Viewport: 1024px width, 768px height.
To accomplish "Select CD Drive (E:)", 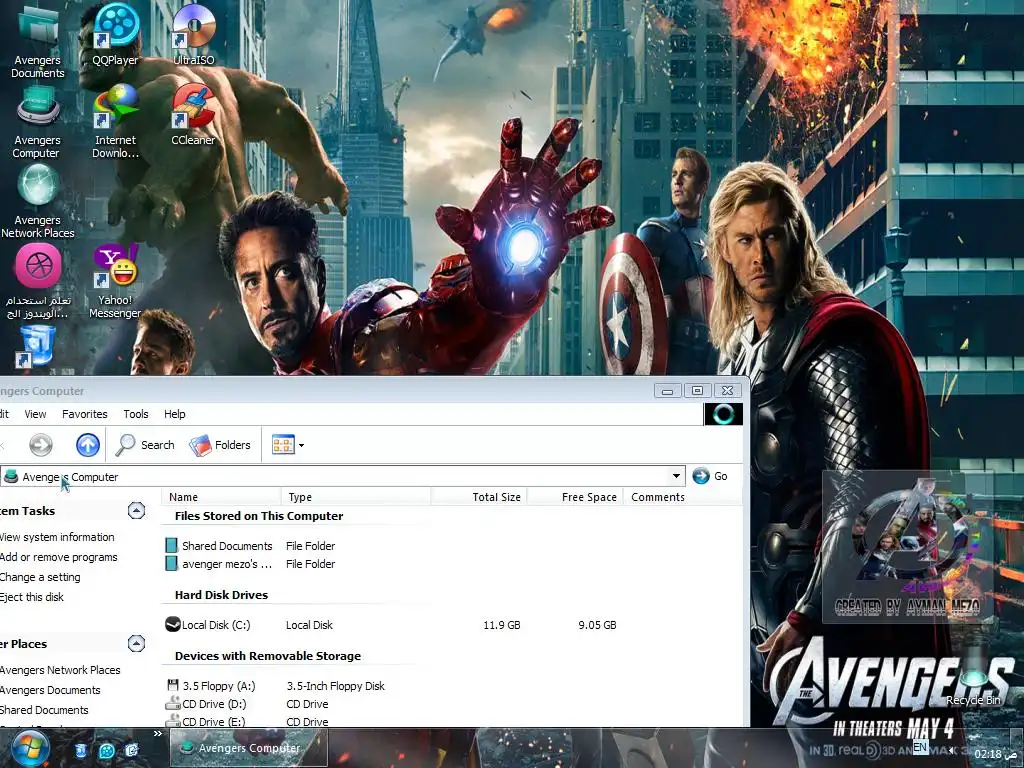I will point(206,722).
